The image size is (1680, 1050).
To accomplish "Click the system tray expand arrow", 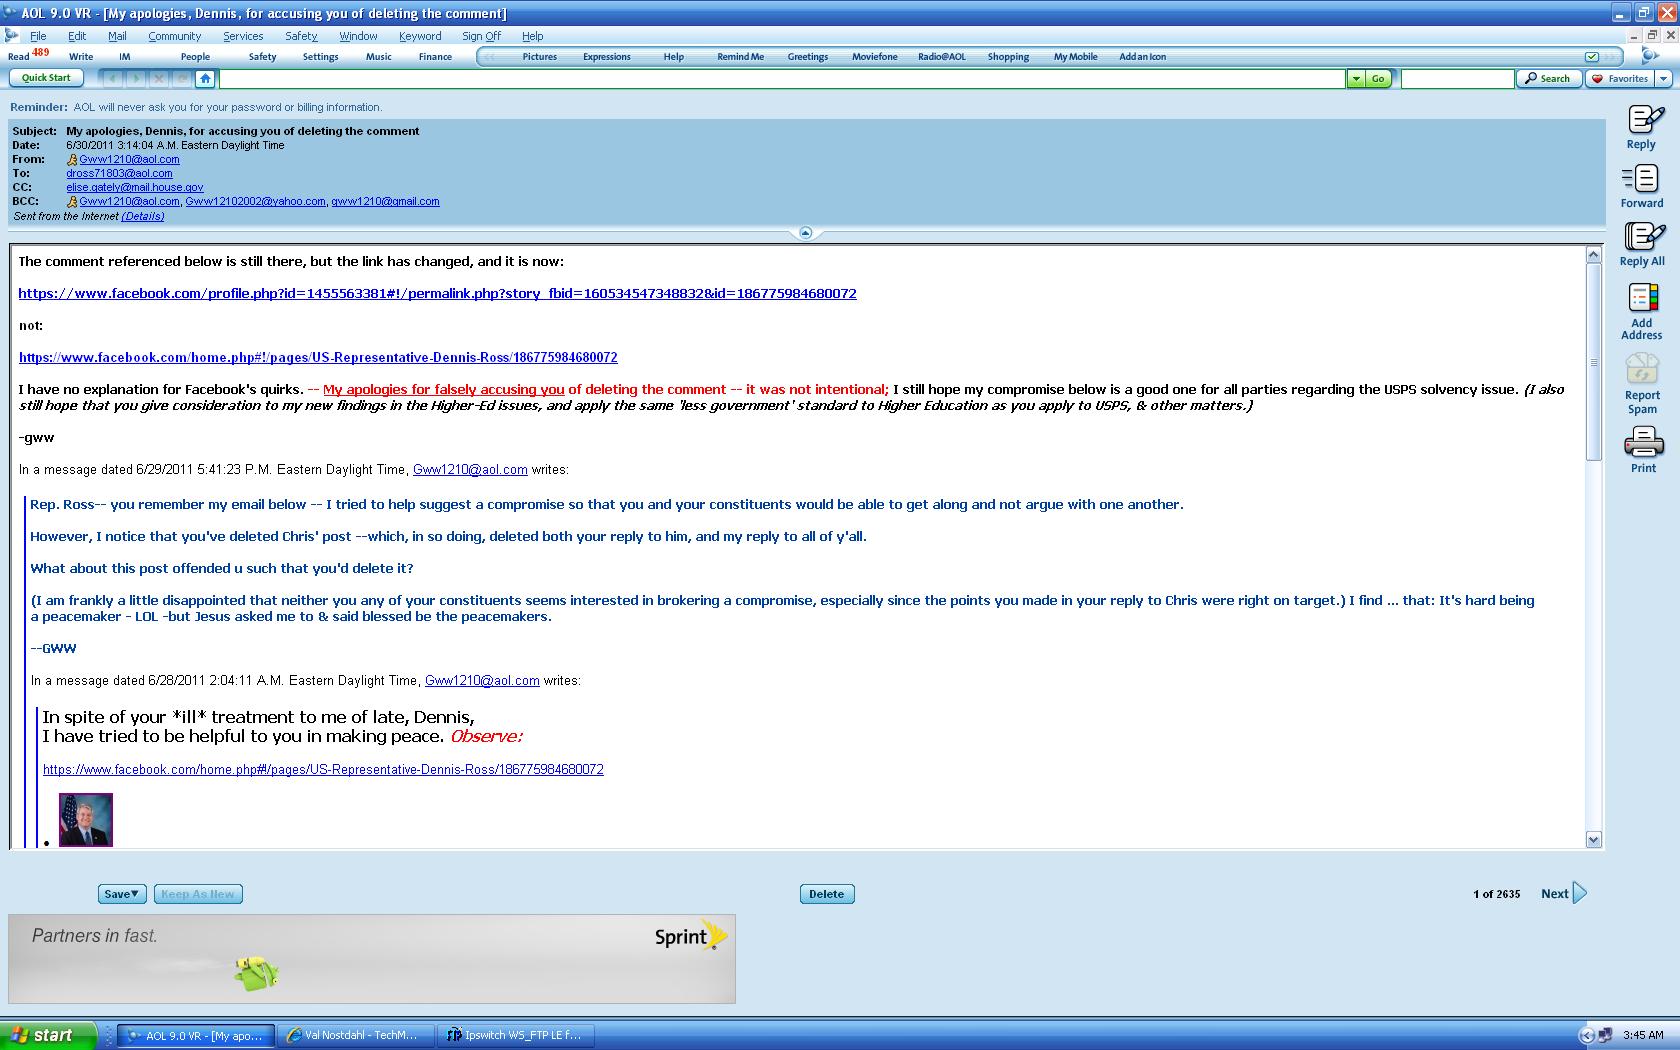I will [x=1586, y=1035].
